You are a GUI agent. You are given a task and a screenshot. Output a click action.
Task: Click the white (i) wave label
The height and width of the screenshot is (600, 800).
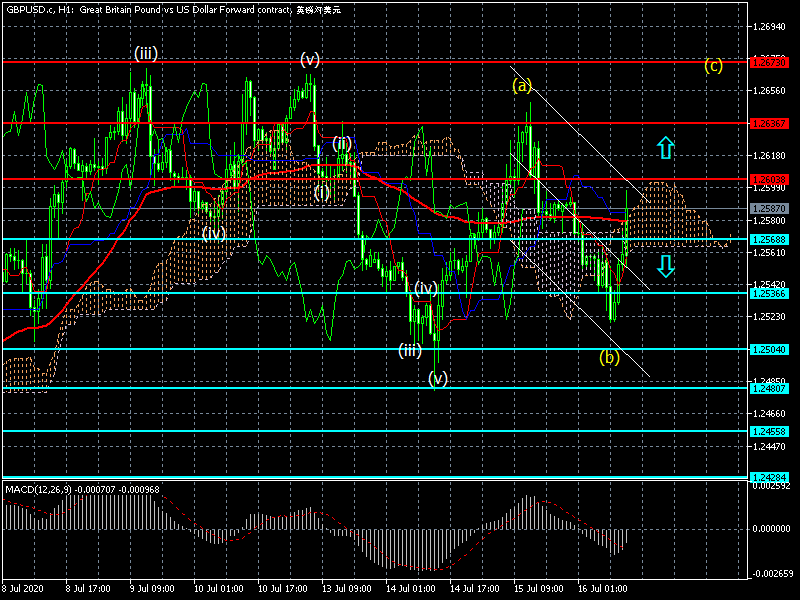322,192
